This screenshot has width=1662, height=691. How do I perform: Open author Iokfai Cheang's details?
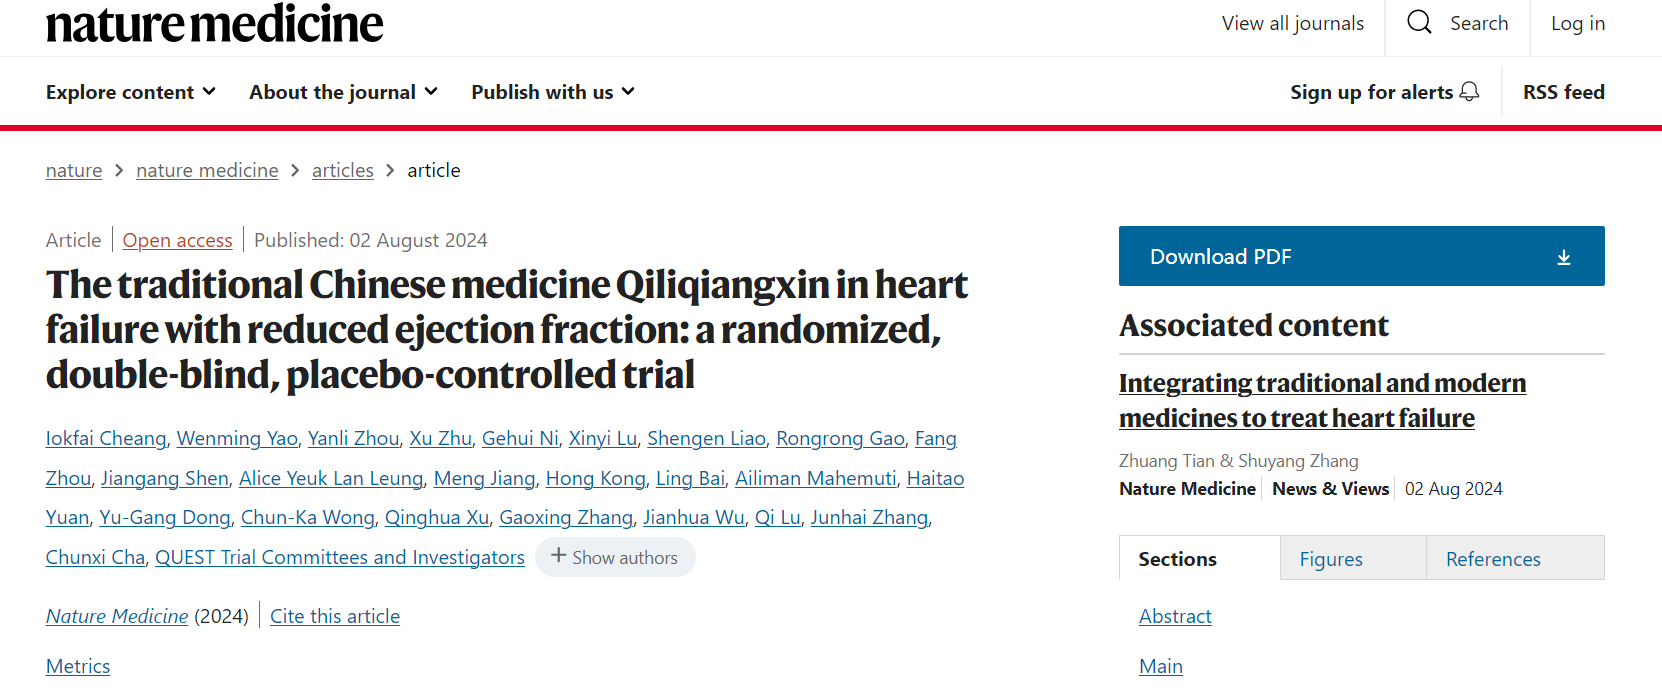(106, 438)
